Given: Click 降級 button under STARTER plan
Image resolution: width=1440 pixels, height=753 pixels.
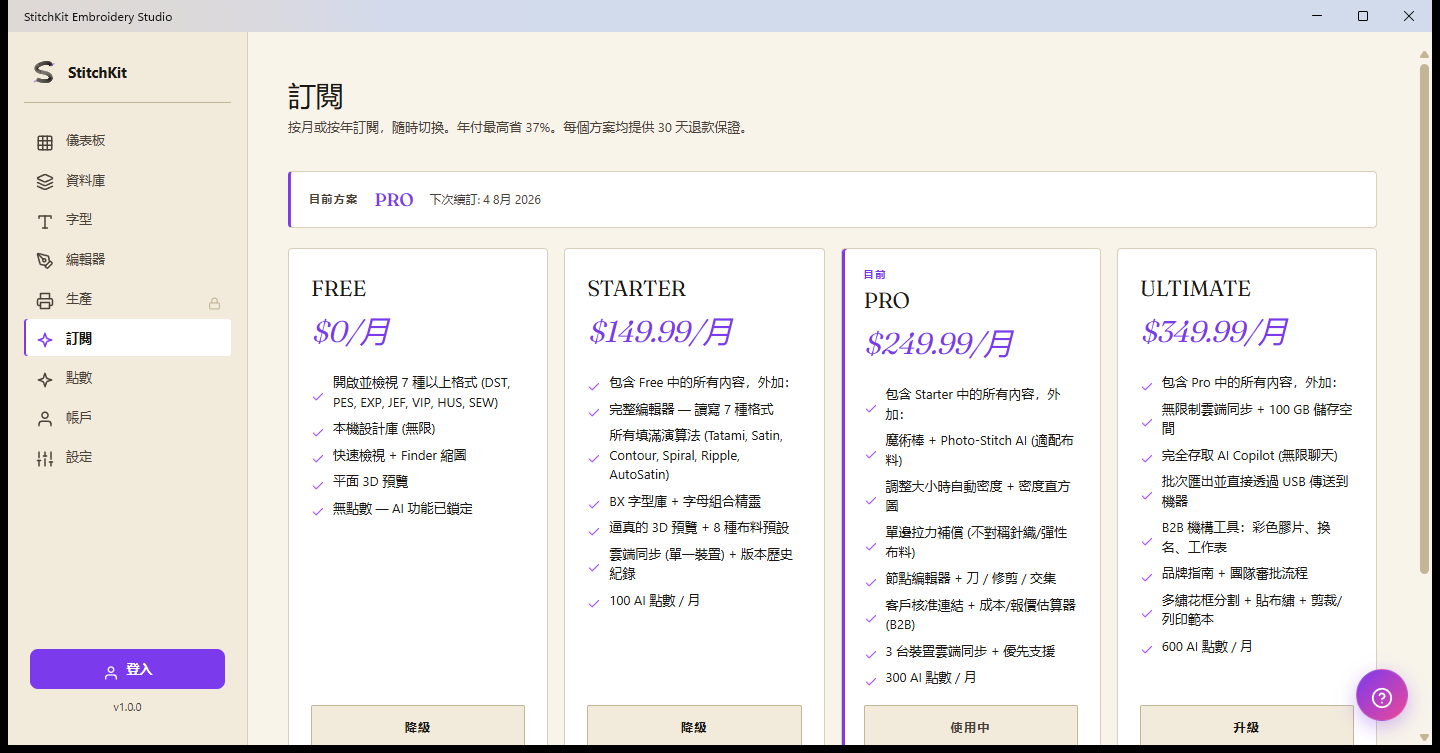Looking at the screenshot, I should (x=694, y=726).
